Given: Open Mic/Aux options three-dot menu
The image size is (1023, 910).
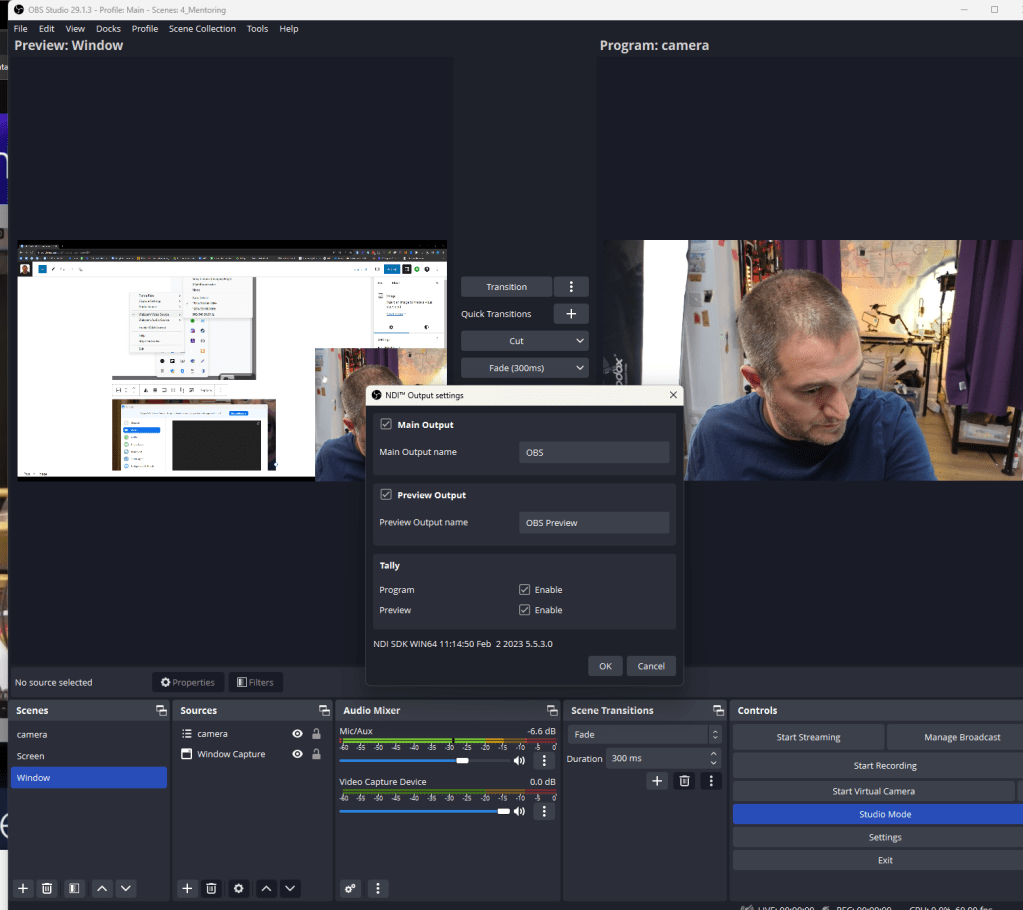Looking at the screenshot, I should click(x=544, y=761).
